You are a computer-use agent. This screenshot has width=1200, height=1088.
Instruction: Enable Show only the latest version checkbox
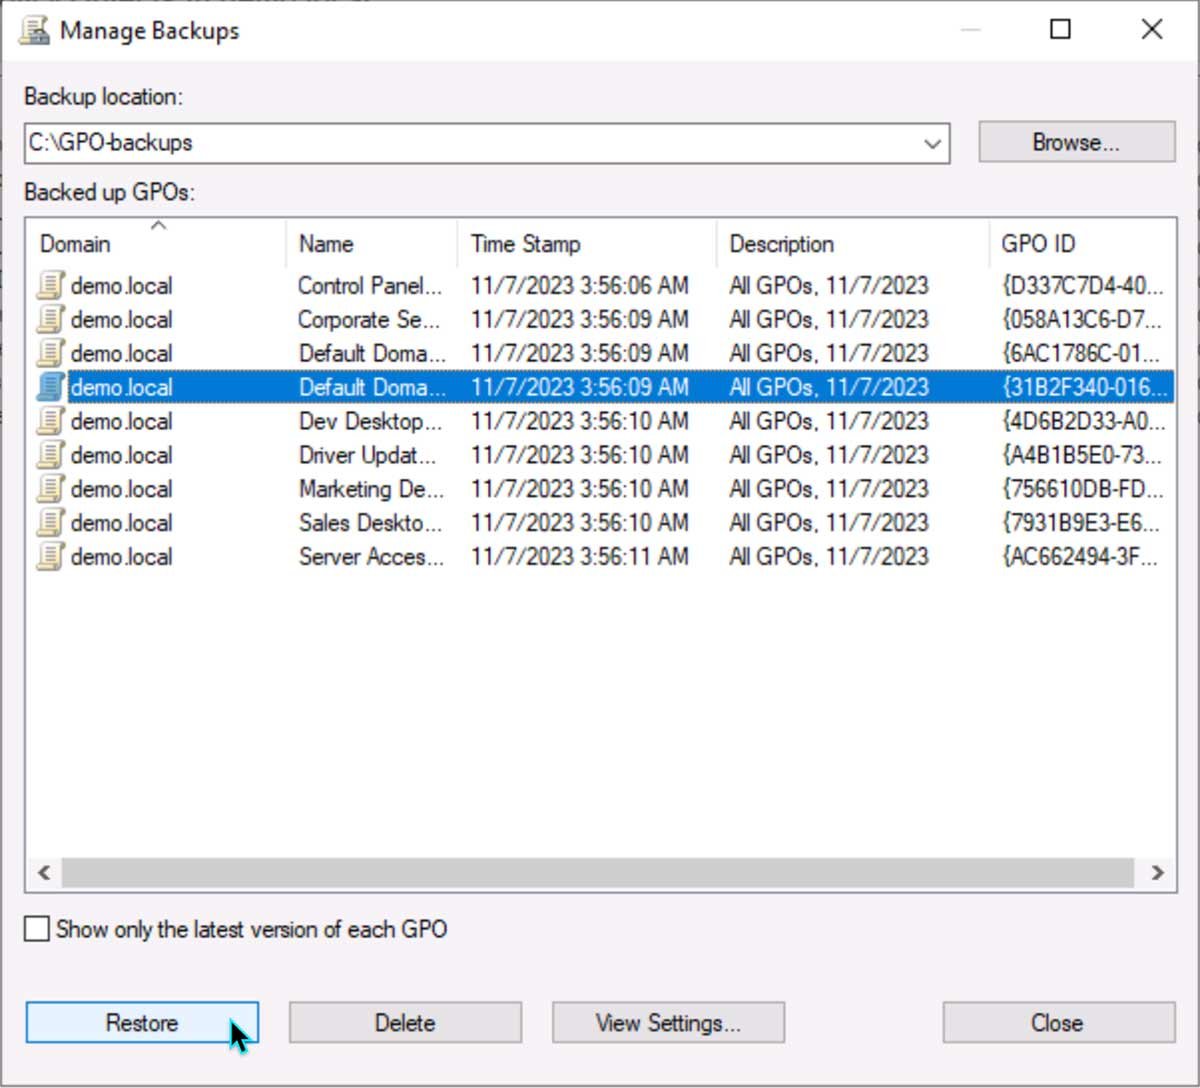coord(37,930)
